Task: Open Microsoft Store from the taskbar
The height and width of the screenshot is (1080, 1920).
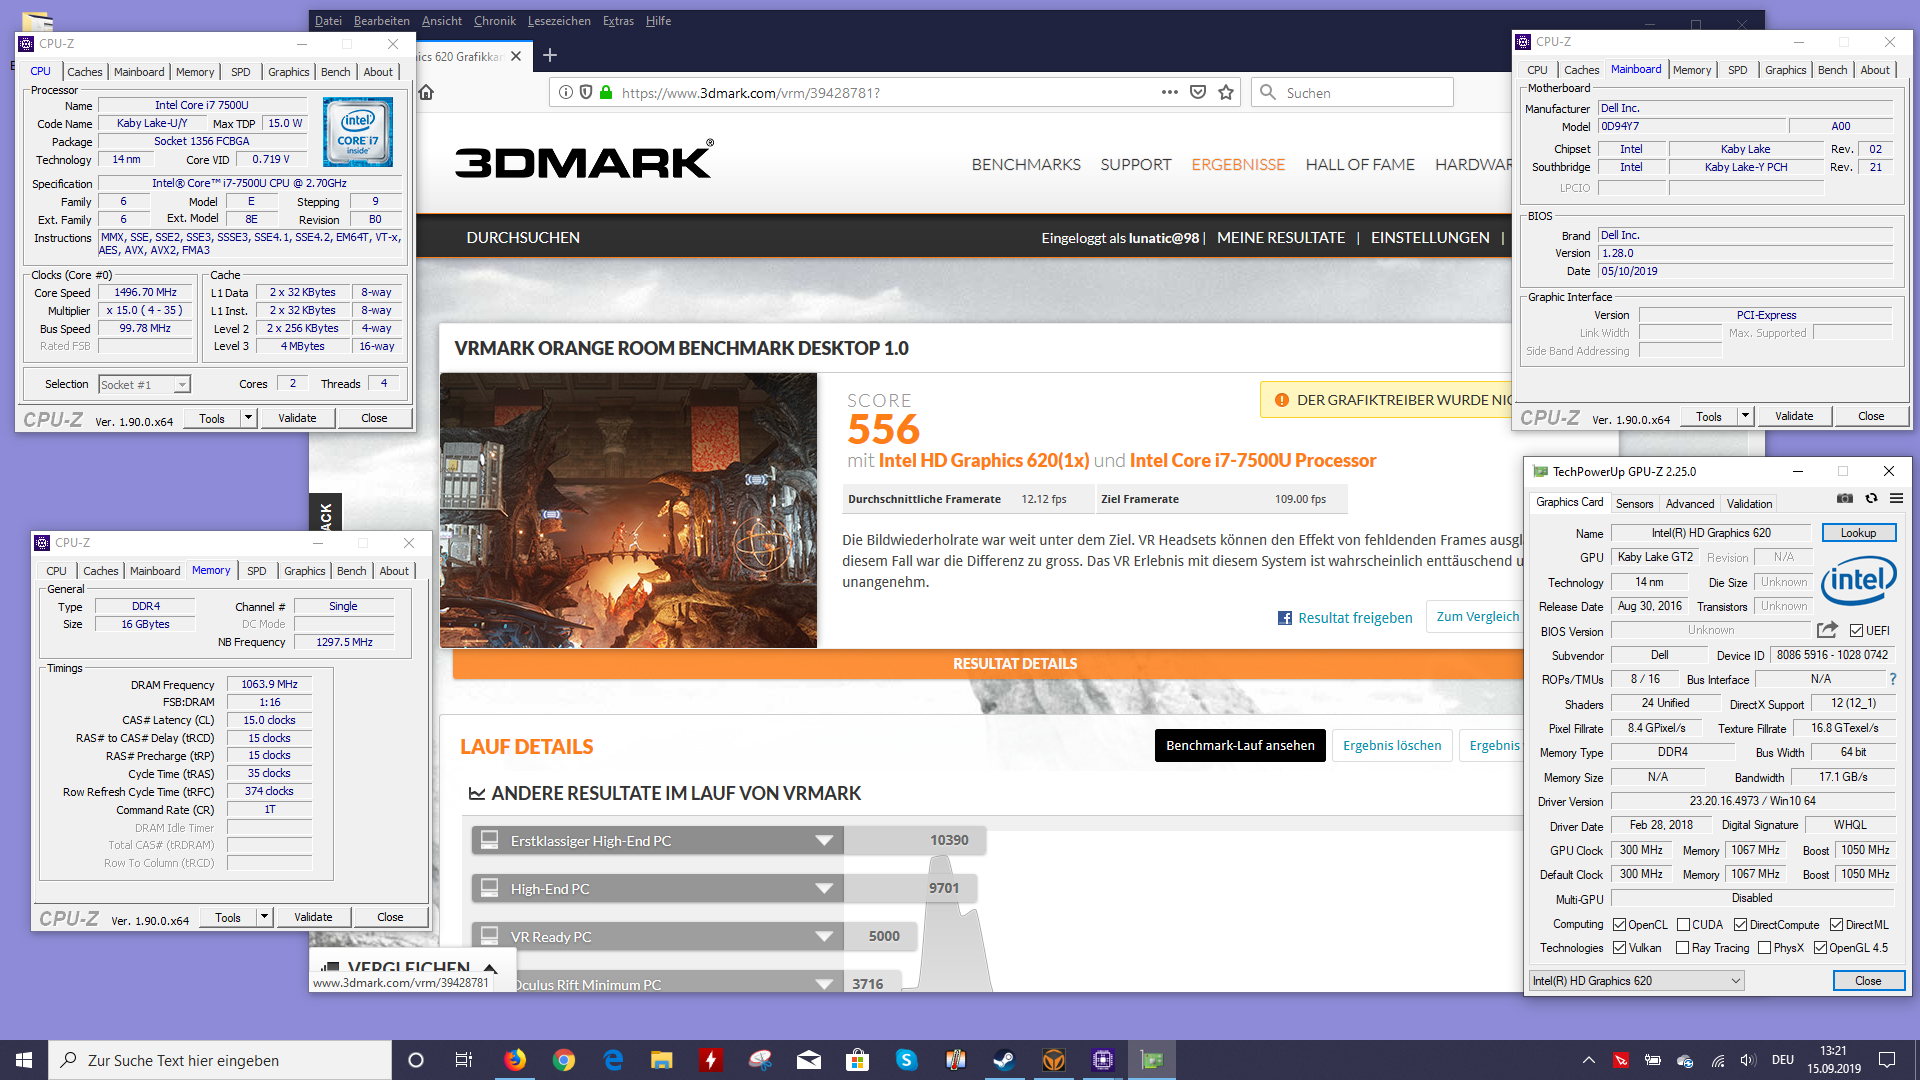Action: 857,1060
